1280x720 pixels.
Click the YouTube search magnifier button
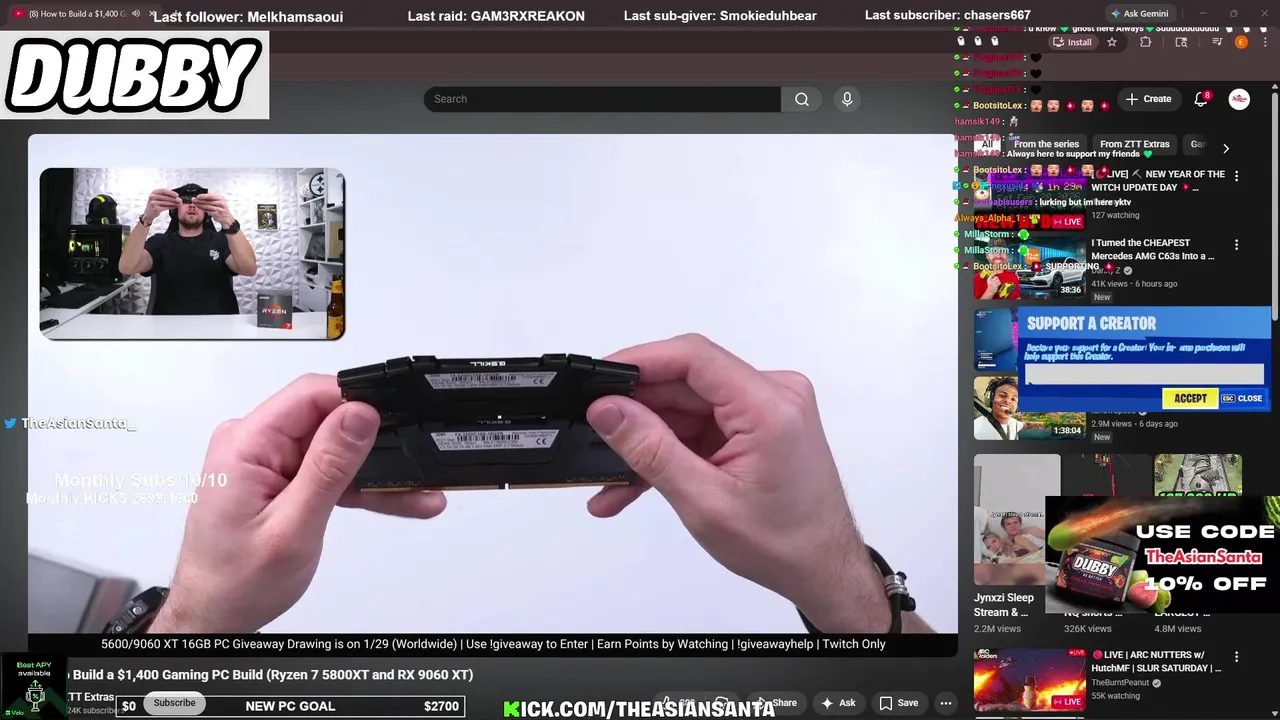(802, 99)
